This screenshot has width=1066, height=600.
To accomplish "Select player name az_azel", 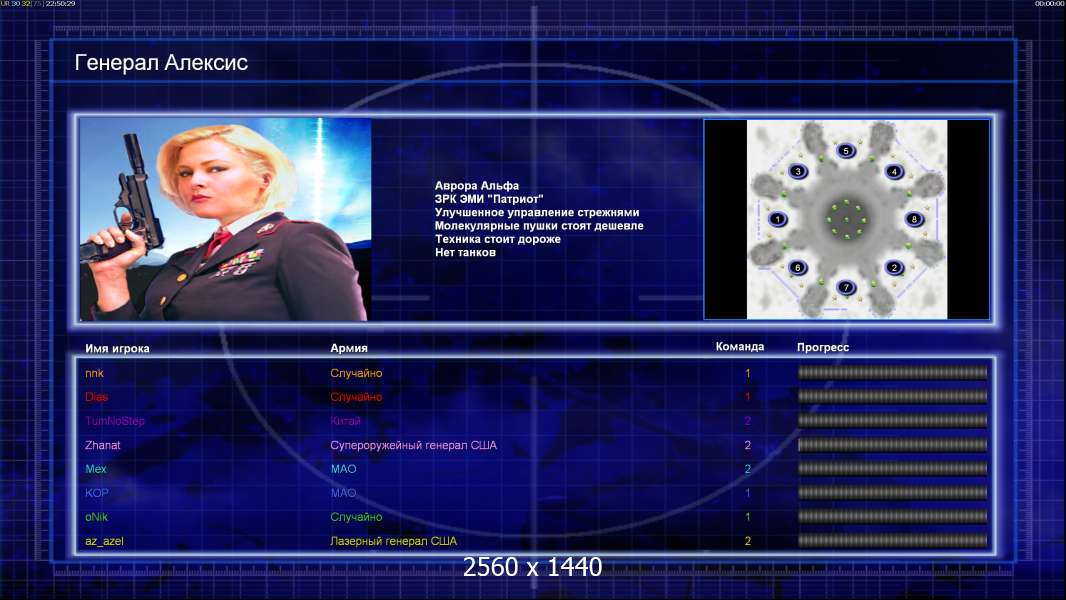I will point(104,542).
